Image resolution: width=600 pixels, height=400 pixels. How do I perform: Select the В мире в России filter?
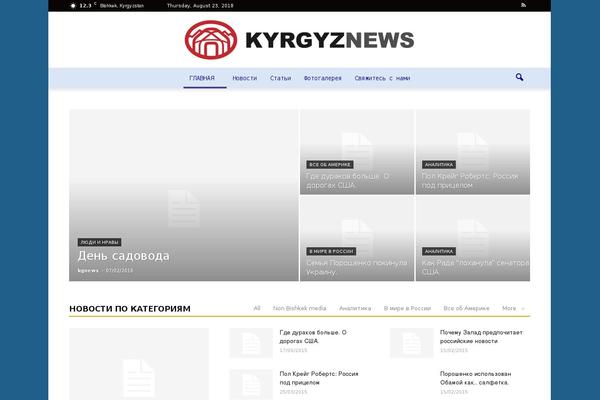click(x=408, y=308)
